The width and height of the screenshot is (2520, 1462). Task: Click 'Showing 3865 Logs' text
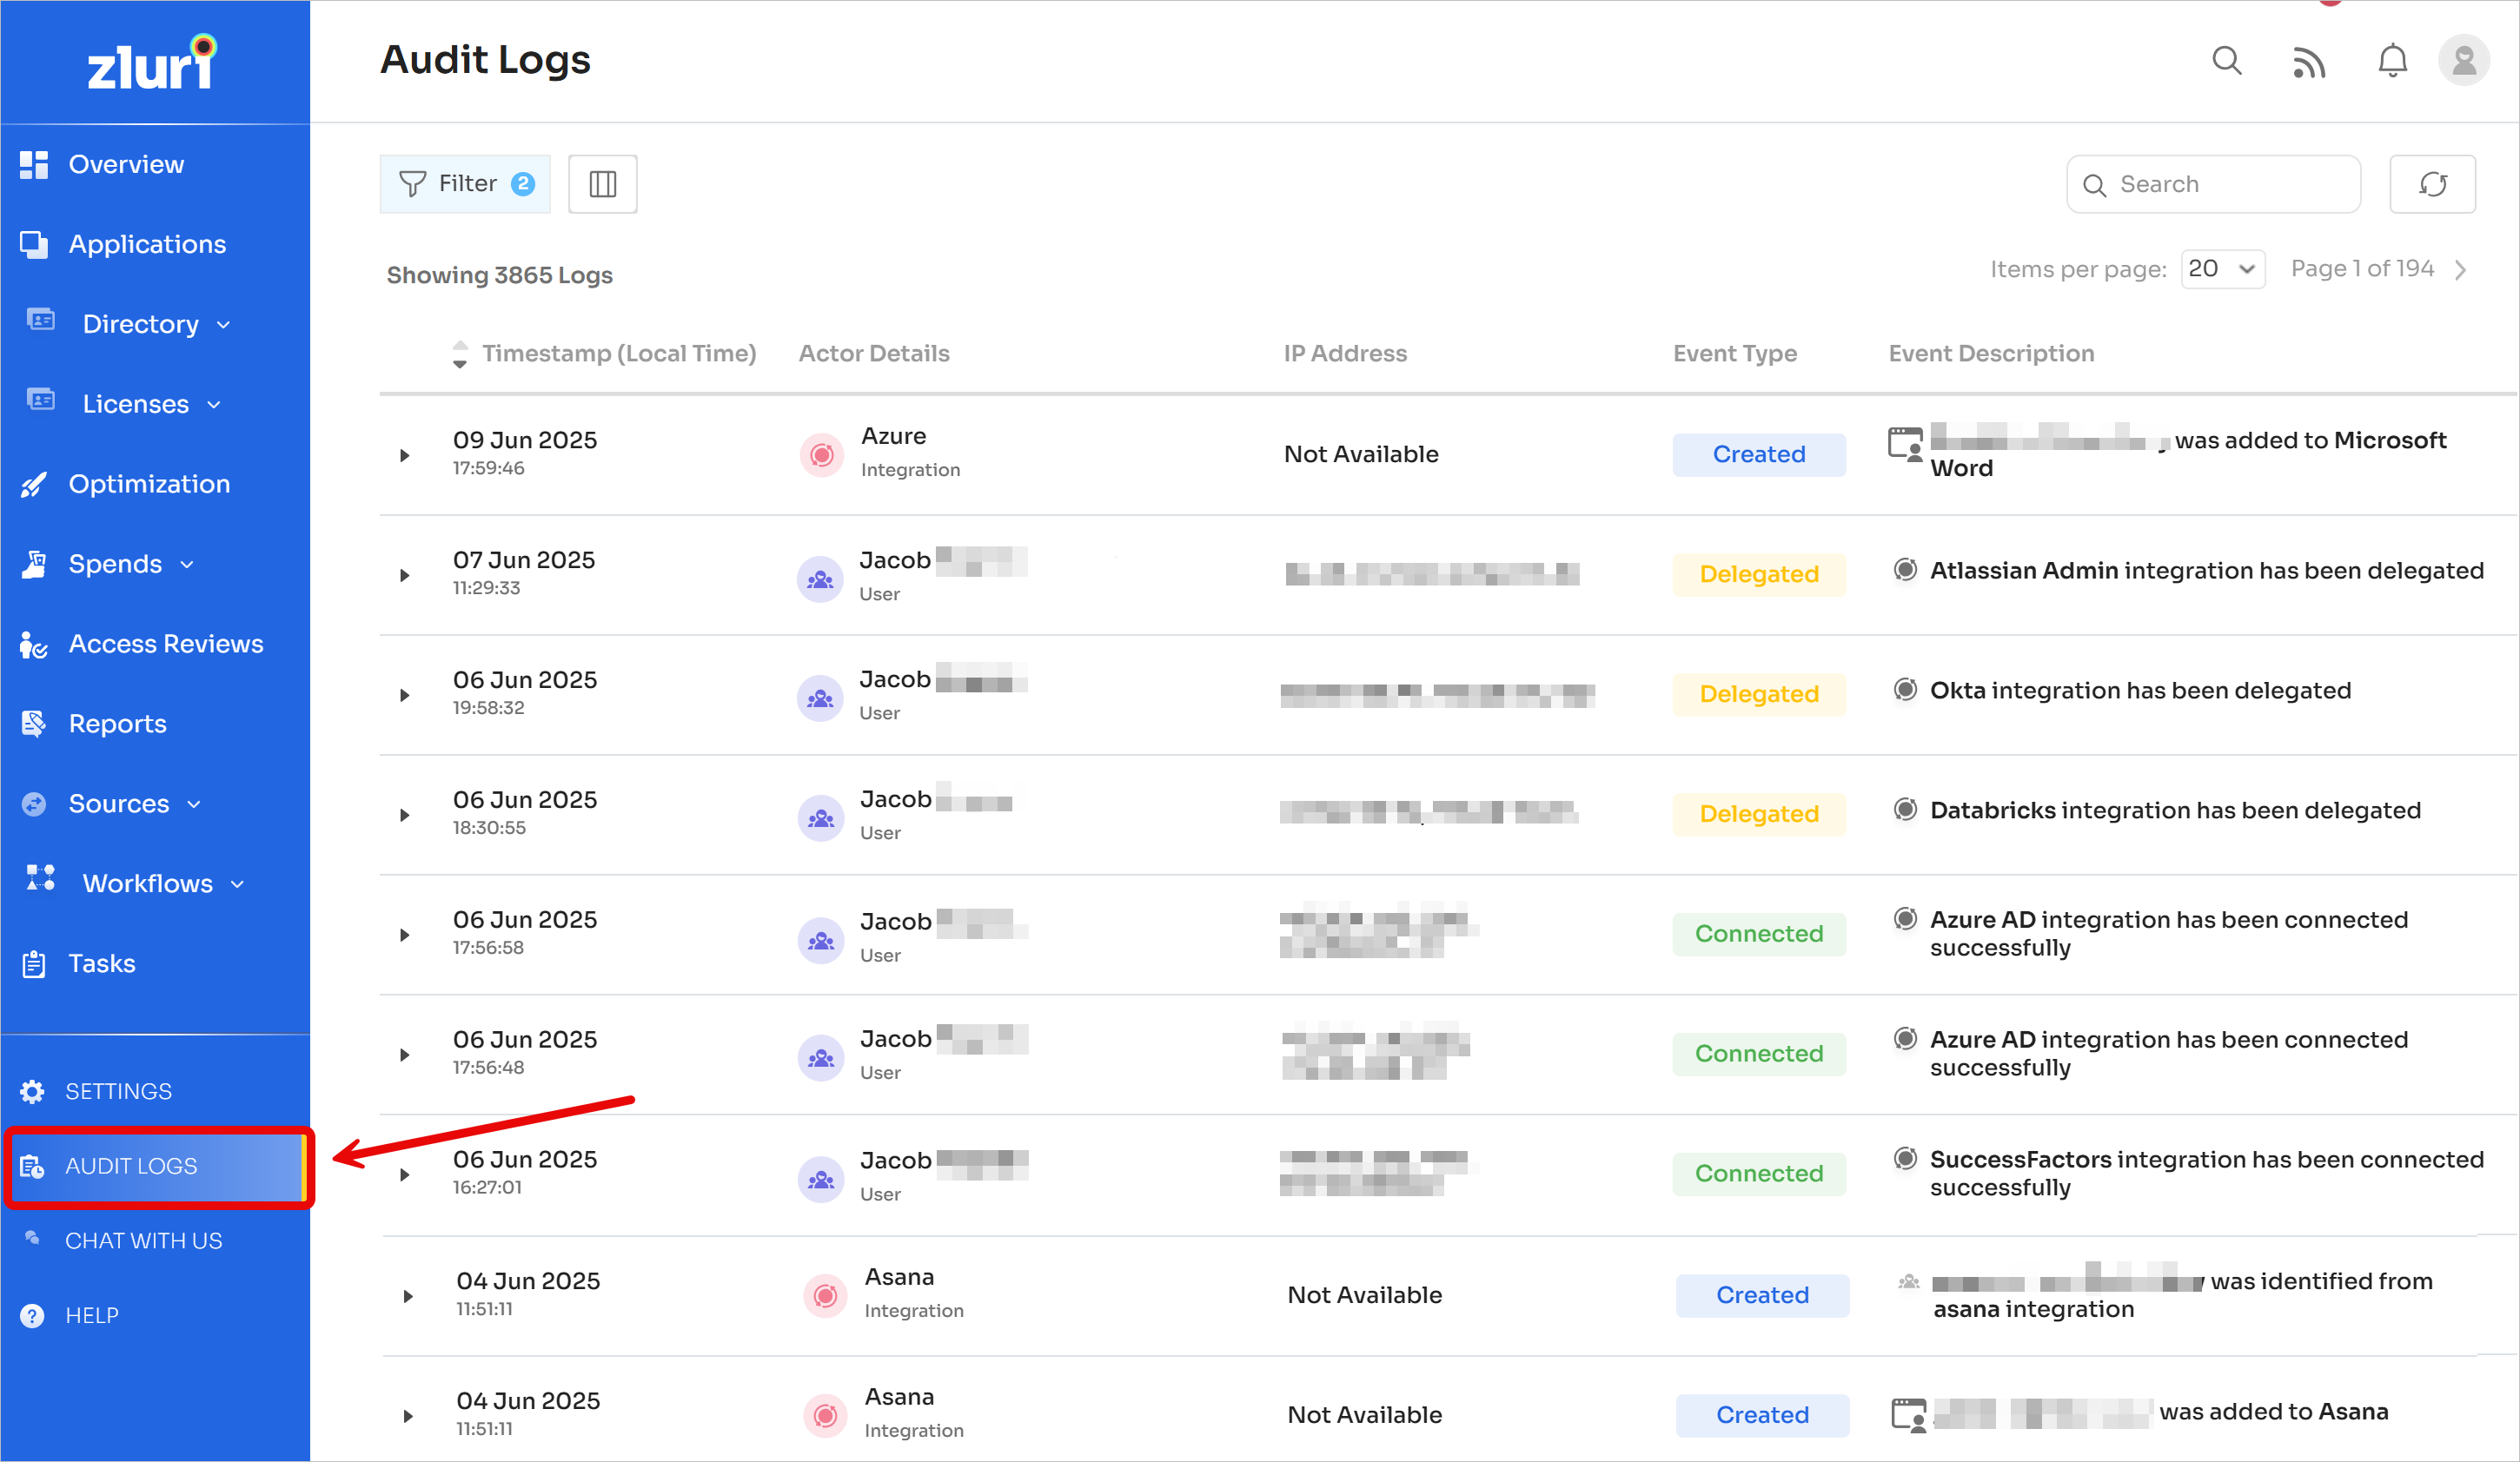pos(499,275)
